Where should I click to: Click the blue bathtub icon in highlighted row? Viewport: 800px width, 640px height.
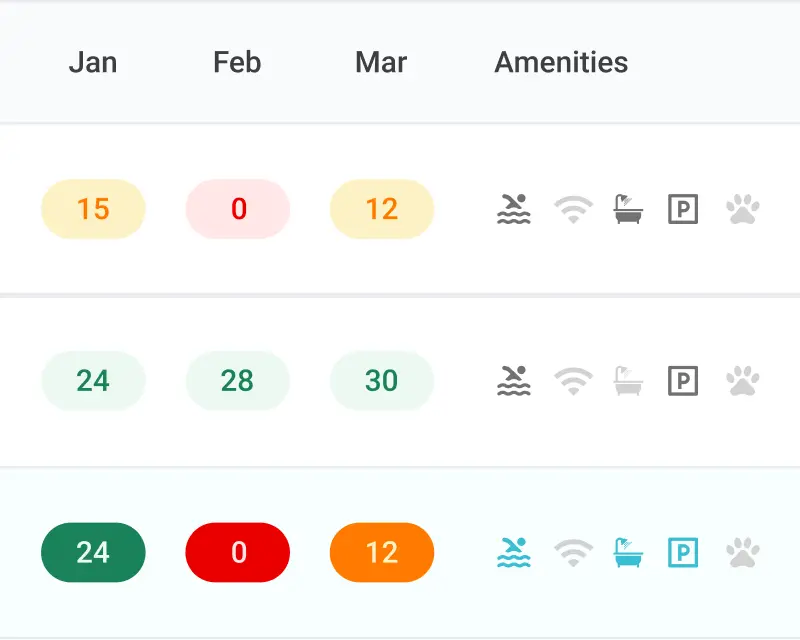click(628, 552)
